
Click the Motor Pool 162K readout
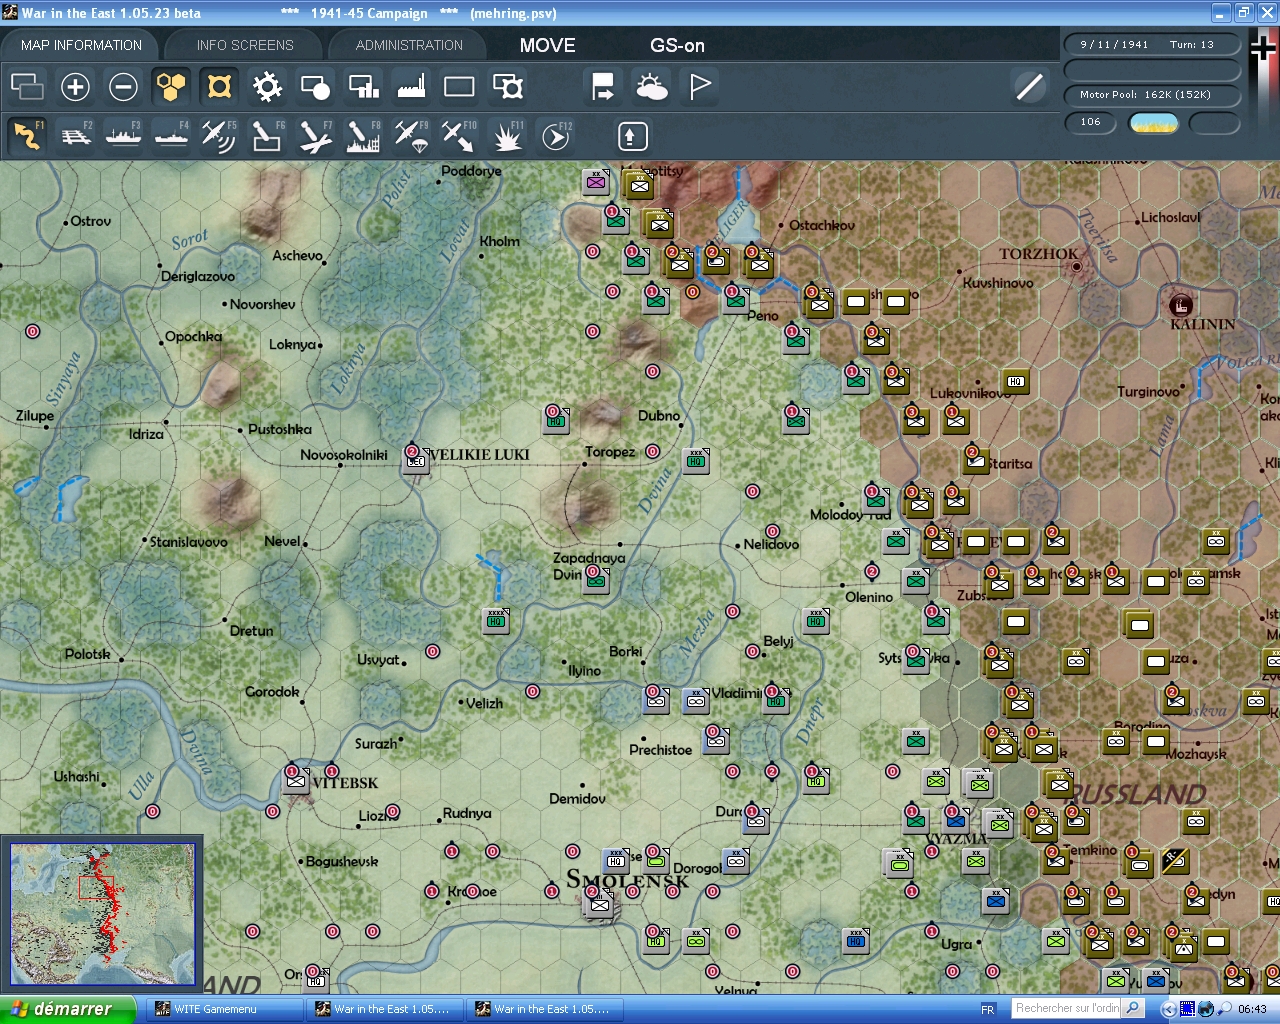point(1152,95)
